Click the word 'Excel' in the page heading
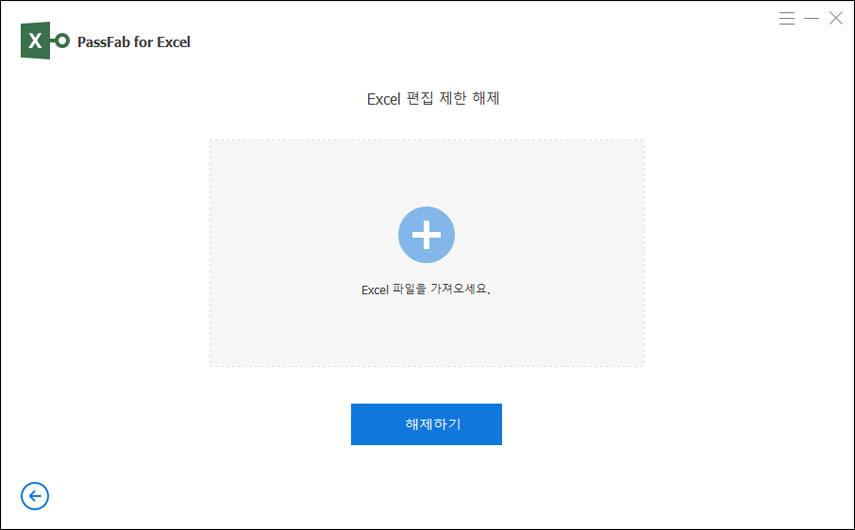This screenshot has height=530, width=855. tap(384, 99)
